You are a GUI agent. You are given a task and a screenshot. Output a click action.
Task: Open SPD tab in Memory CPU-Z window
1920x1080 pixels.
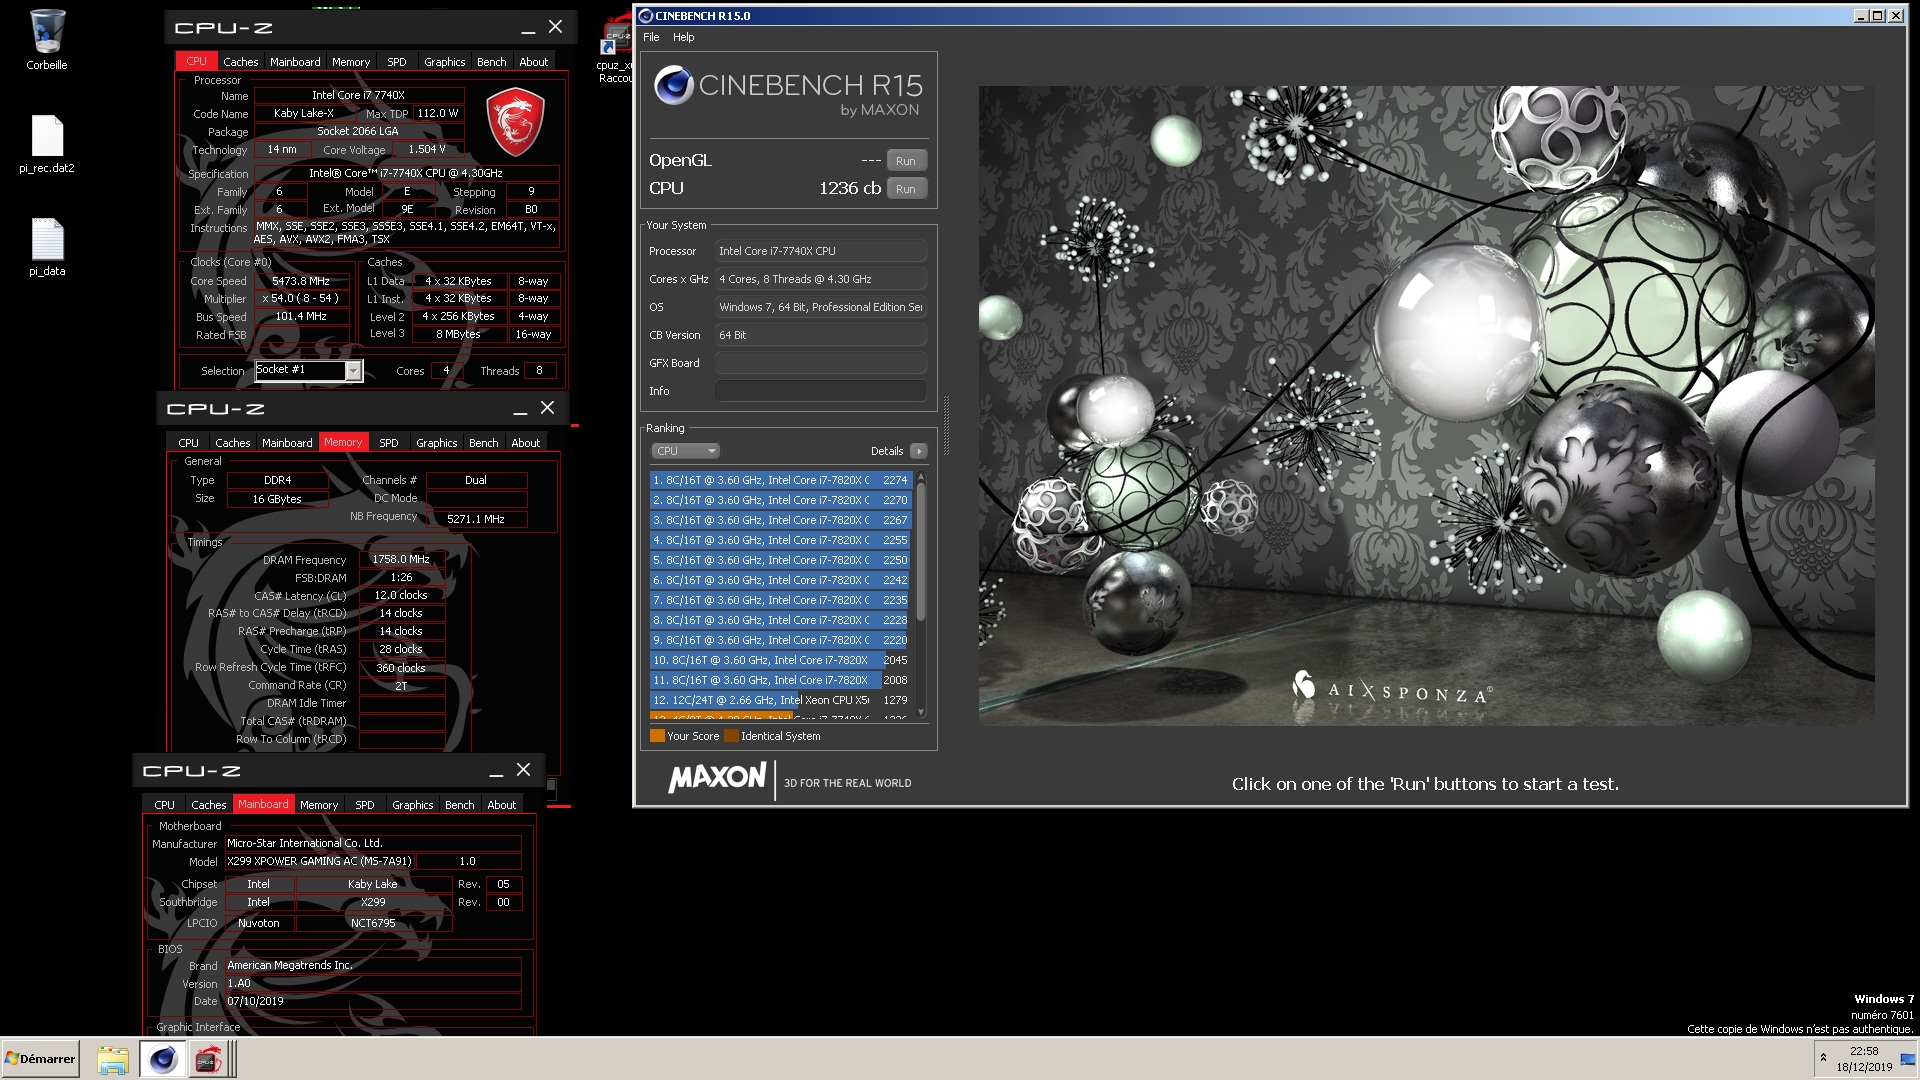click(x=389, y=443)
